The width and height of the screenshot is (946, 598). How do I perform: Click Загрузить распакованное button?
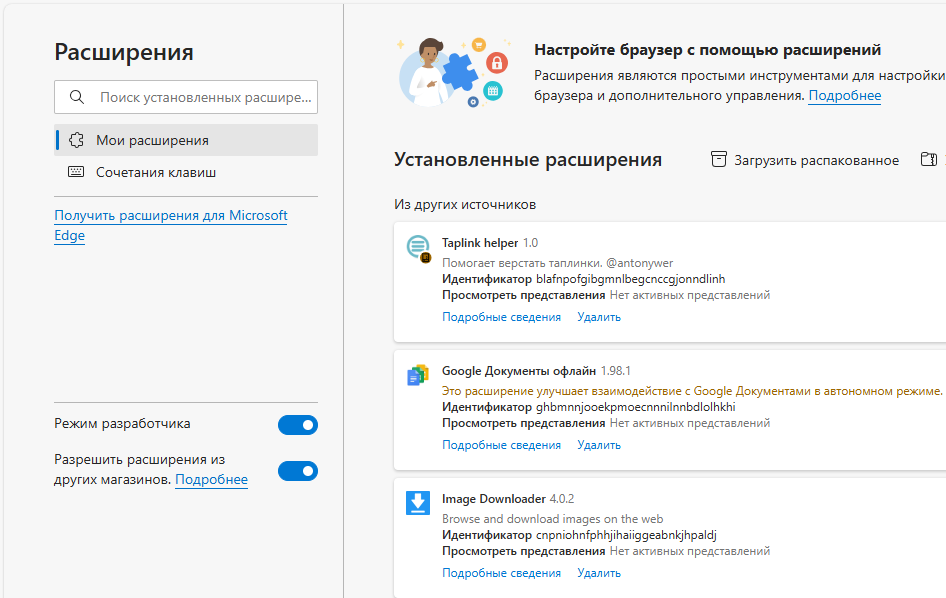[805, 160]
